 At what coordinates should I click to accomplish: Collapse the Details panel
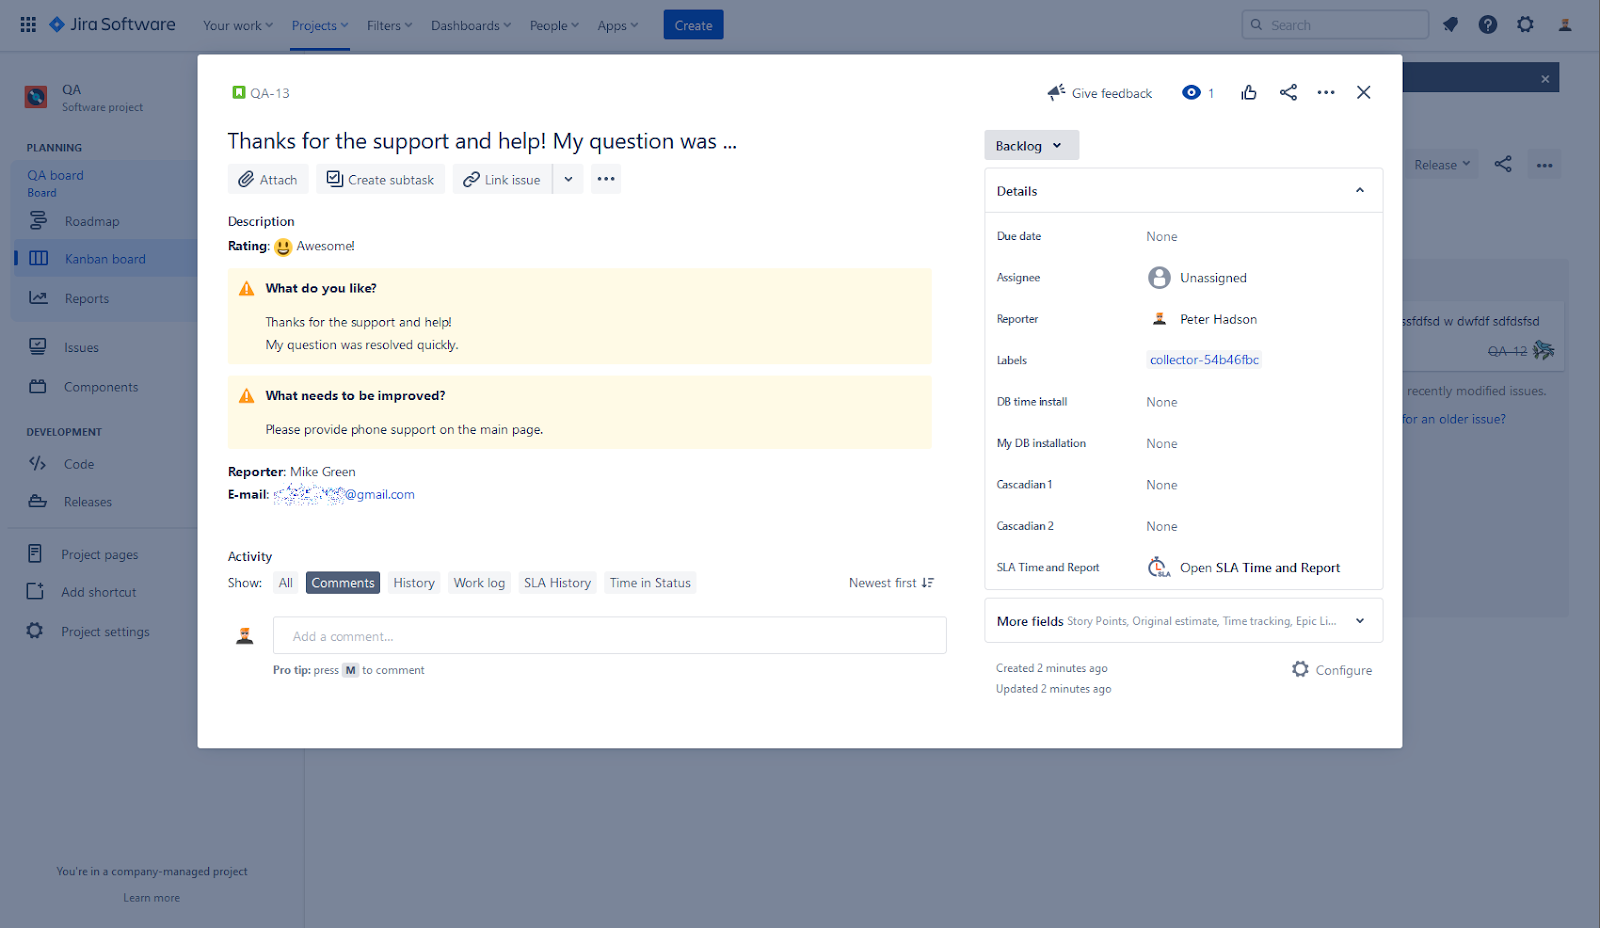click(x=1359, y=190)
